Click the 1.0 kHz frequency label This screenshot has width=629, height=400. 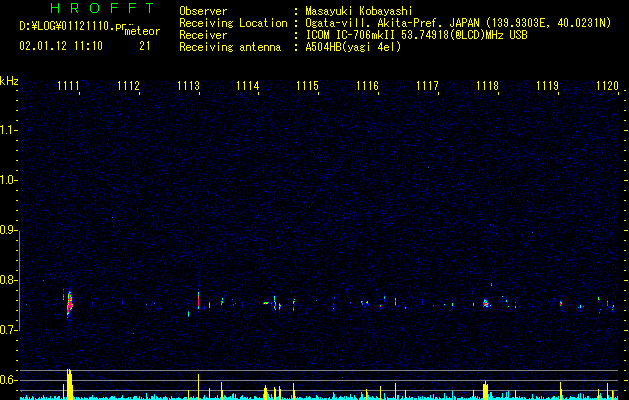click(9, 181)
